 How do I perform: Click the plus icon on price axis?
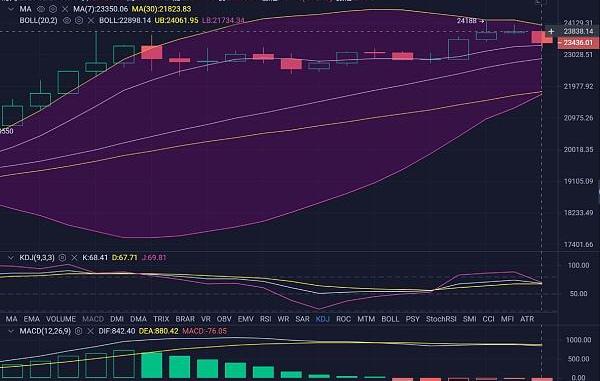551,31
